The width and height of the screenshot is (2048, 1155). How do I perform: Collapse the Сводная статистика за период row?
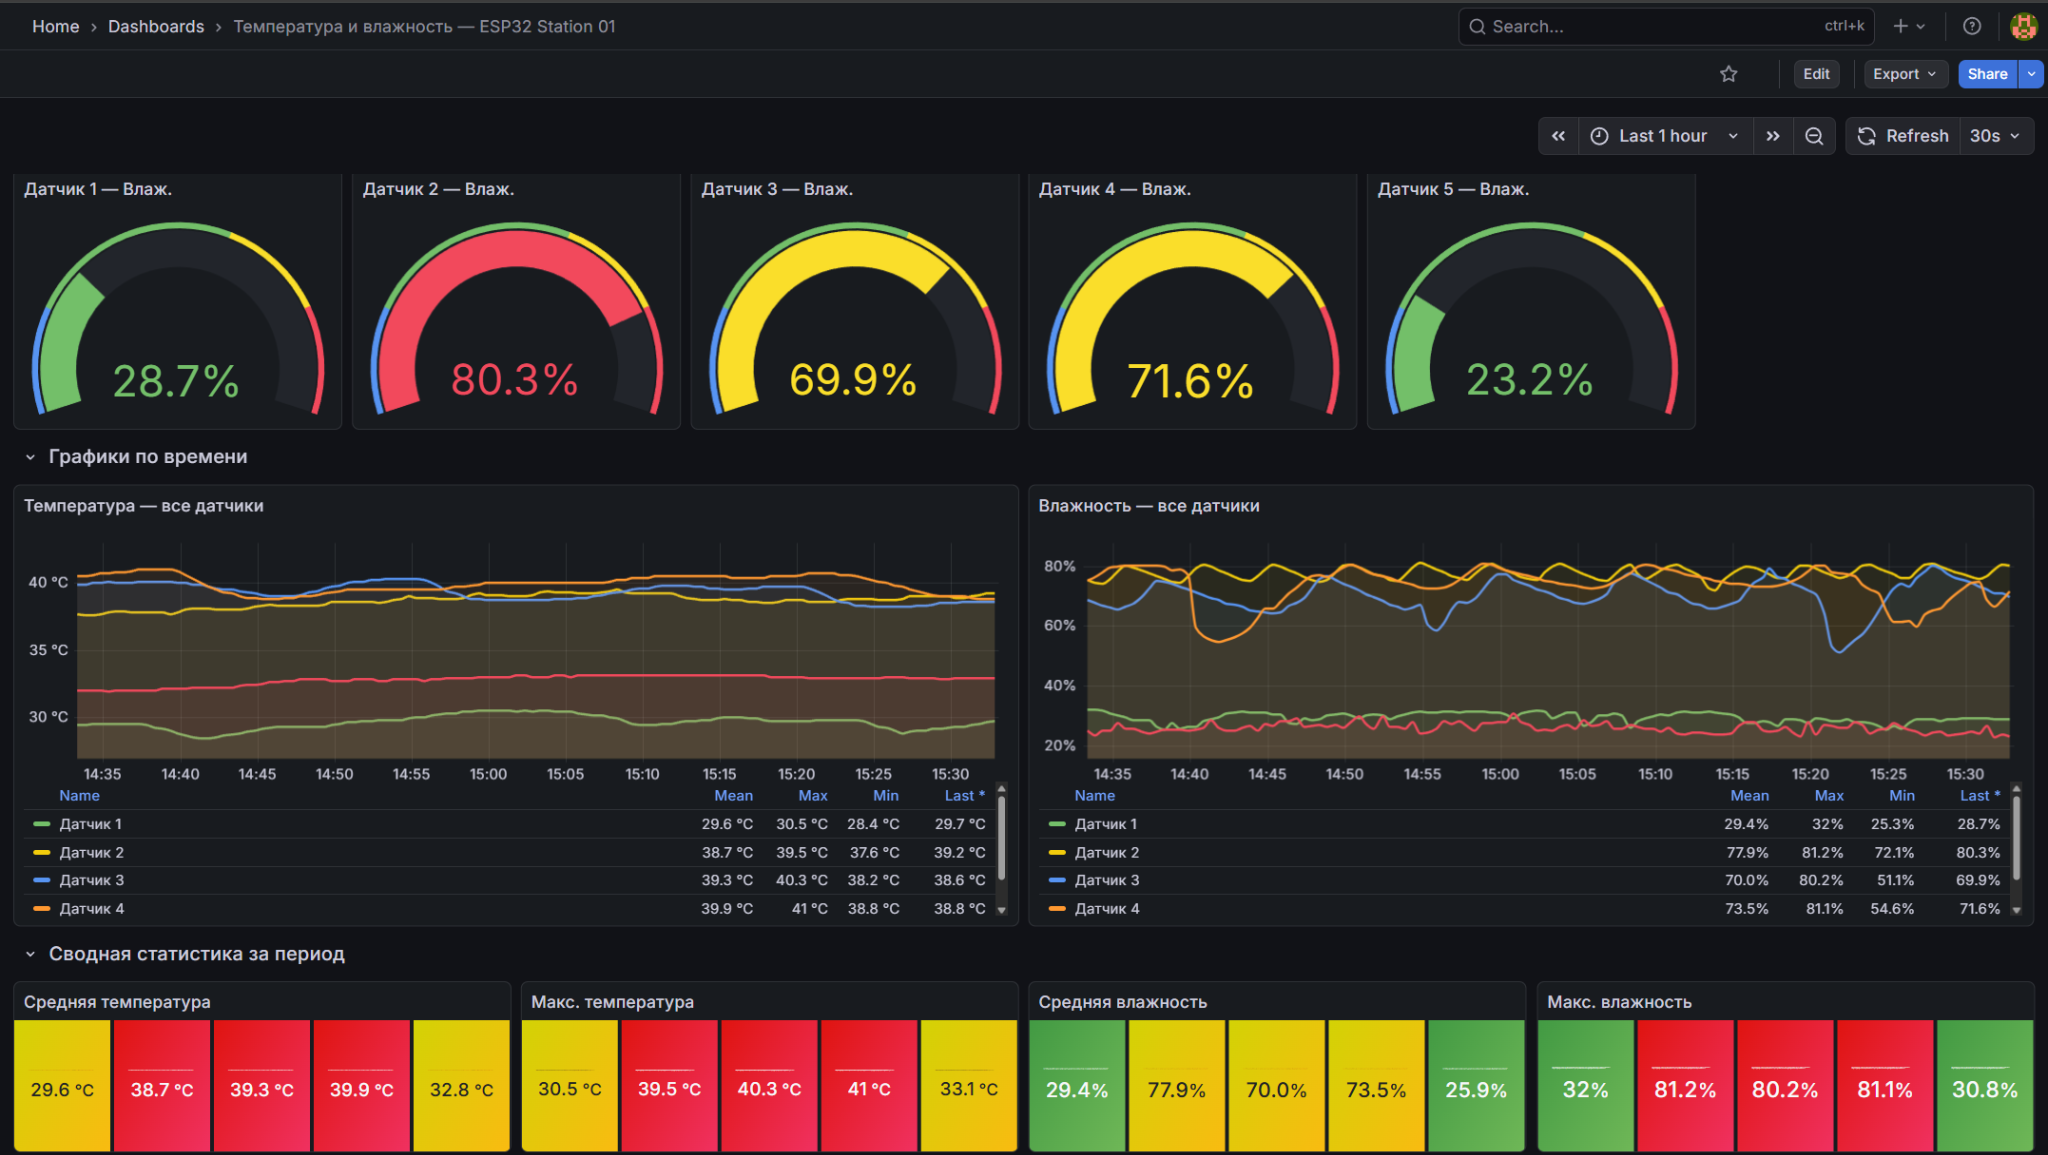click(x=30, y=954)
